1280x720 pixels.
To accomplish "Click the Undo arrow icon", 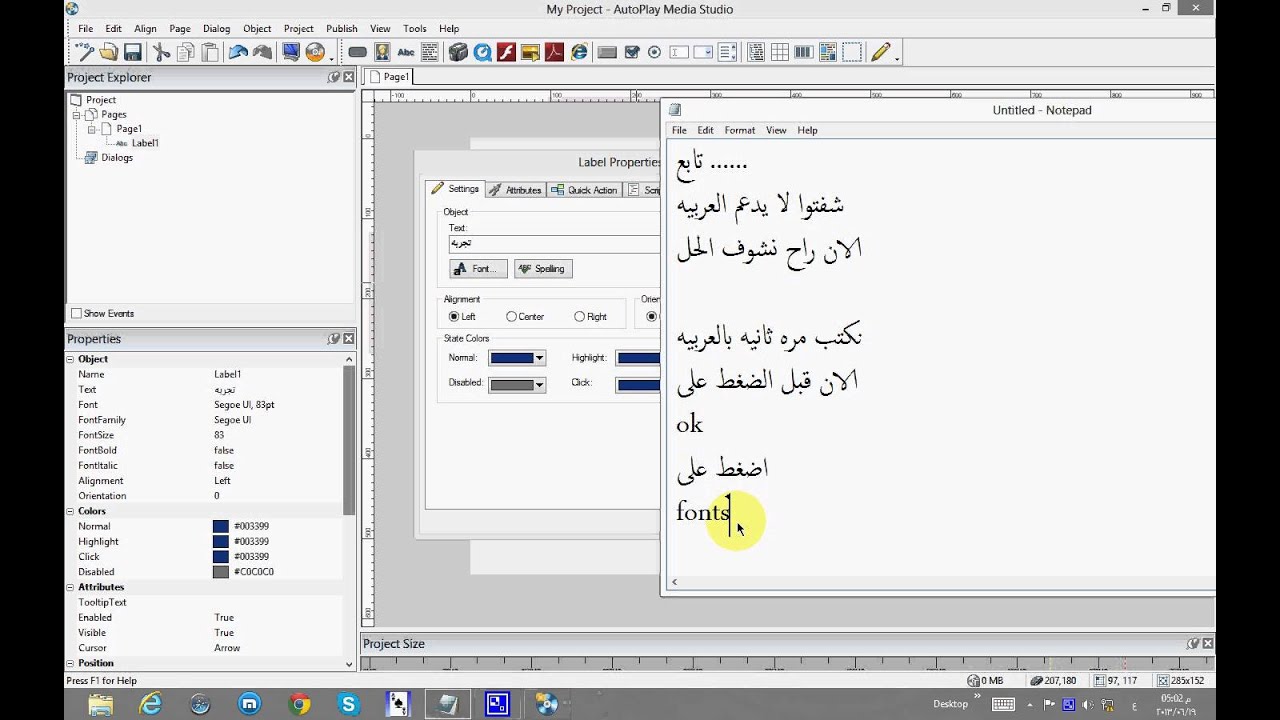I will click(238, 52).
